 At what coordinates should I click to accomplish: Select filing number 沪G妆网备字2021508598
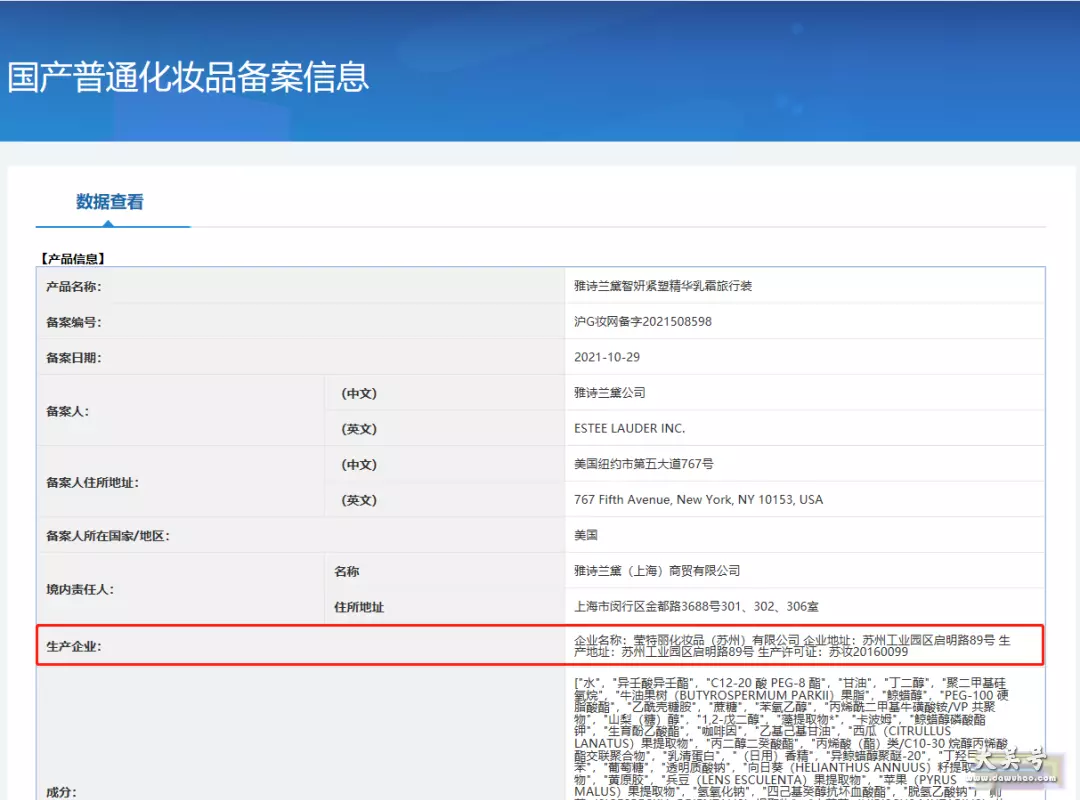(x=643, y=322)
